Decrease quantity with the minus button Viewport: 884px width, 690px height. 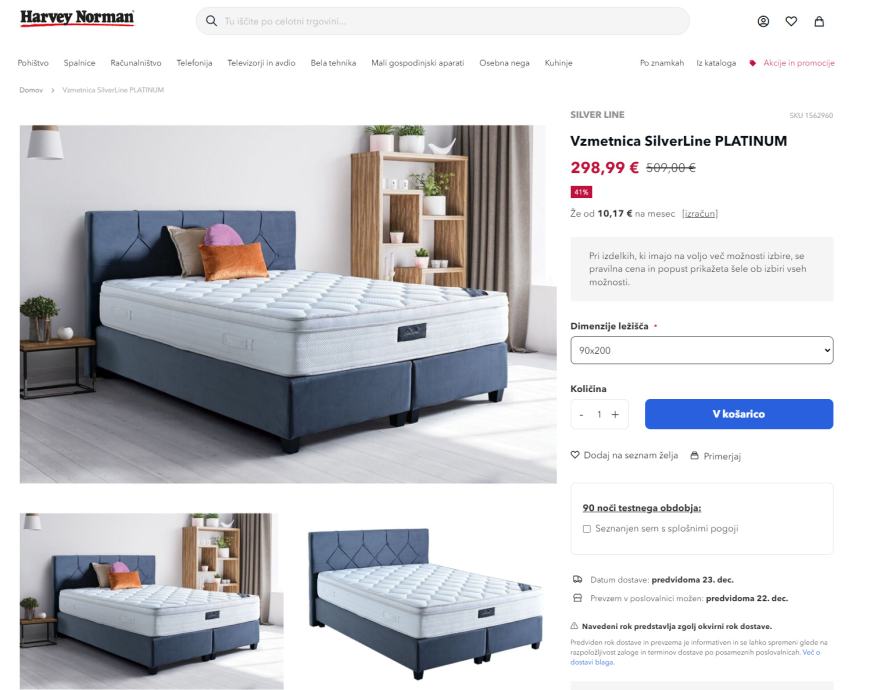coord(581,414)
